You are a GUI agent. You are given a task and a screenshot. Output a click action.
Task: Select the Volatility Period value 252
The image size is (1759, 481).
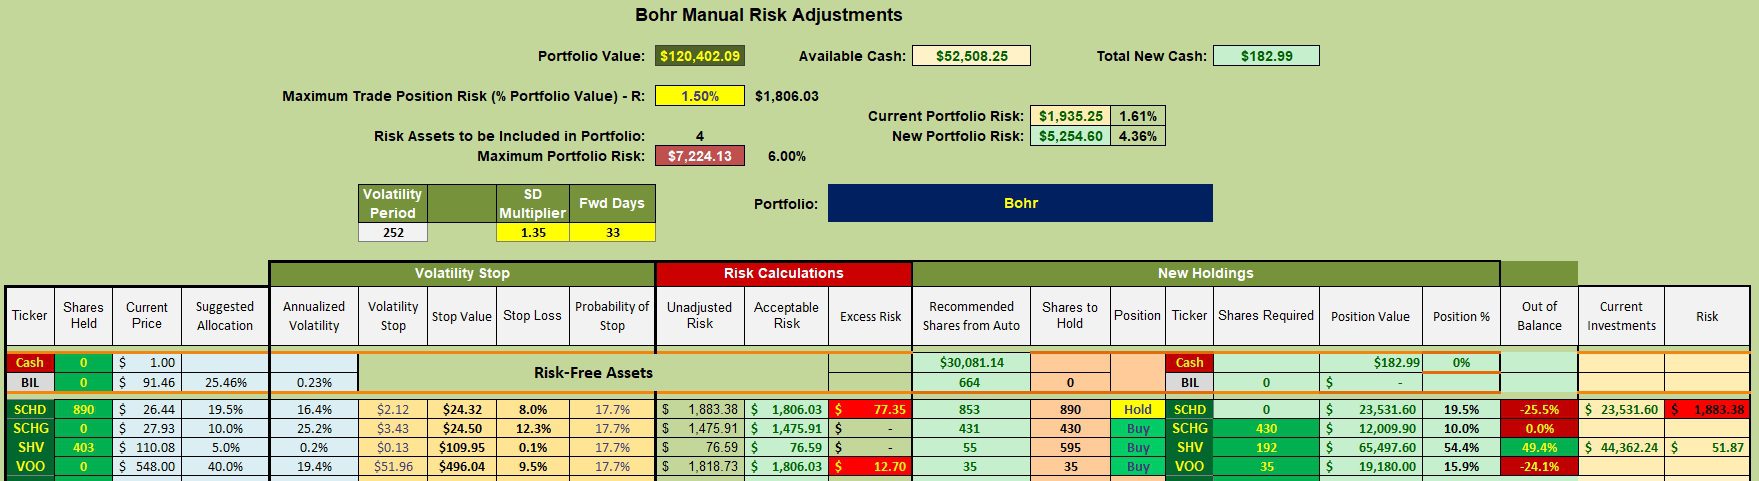(x=393, y=232)
